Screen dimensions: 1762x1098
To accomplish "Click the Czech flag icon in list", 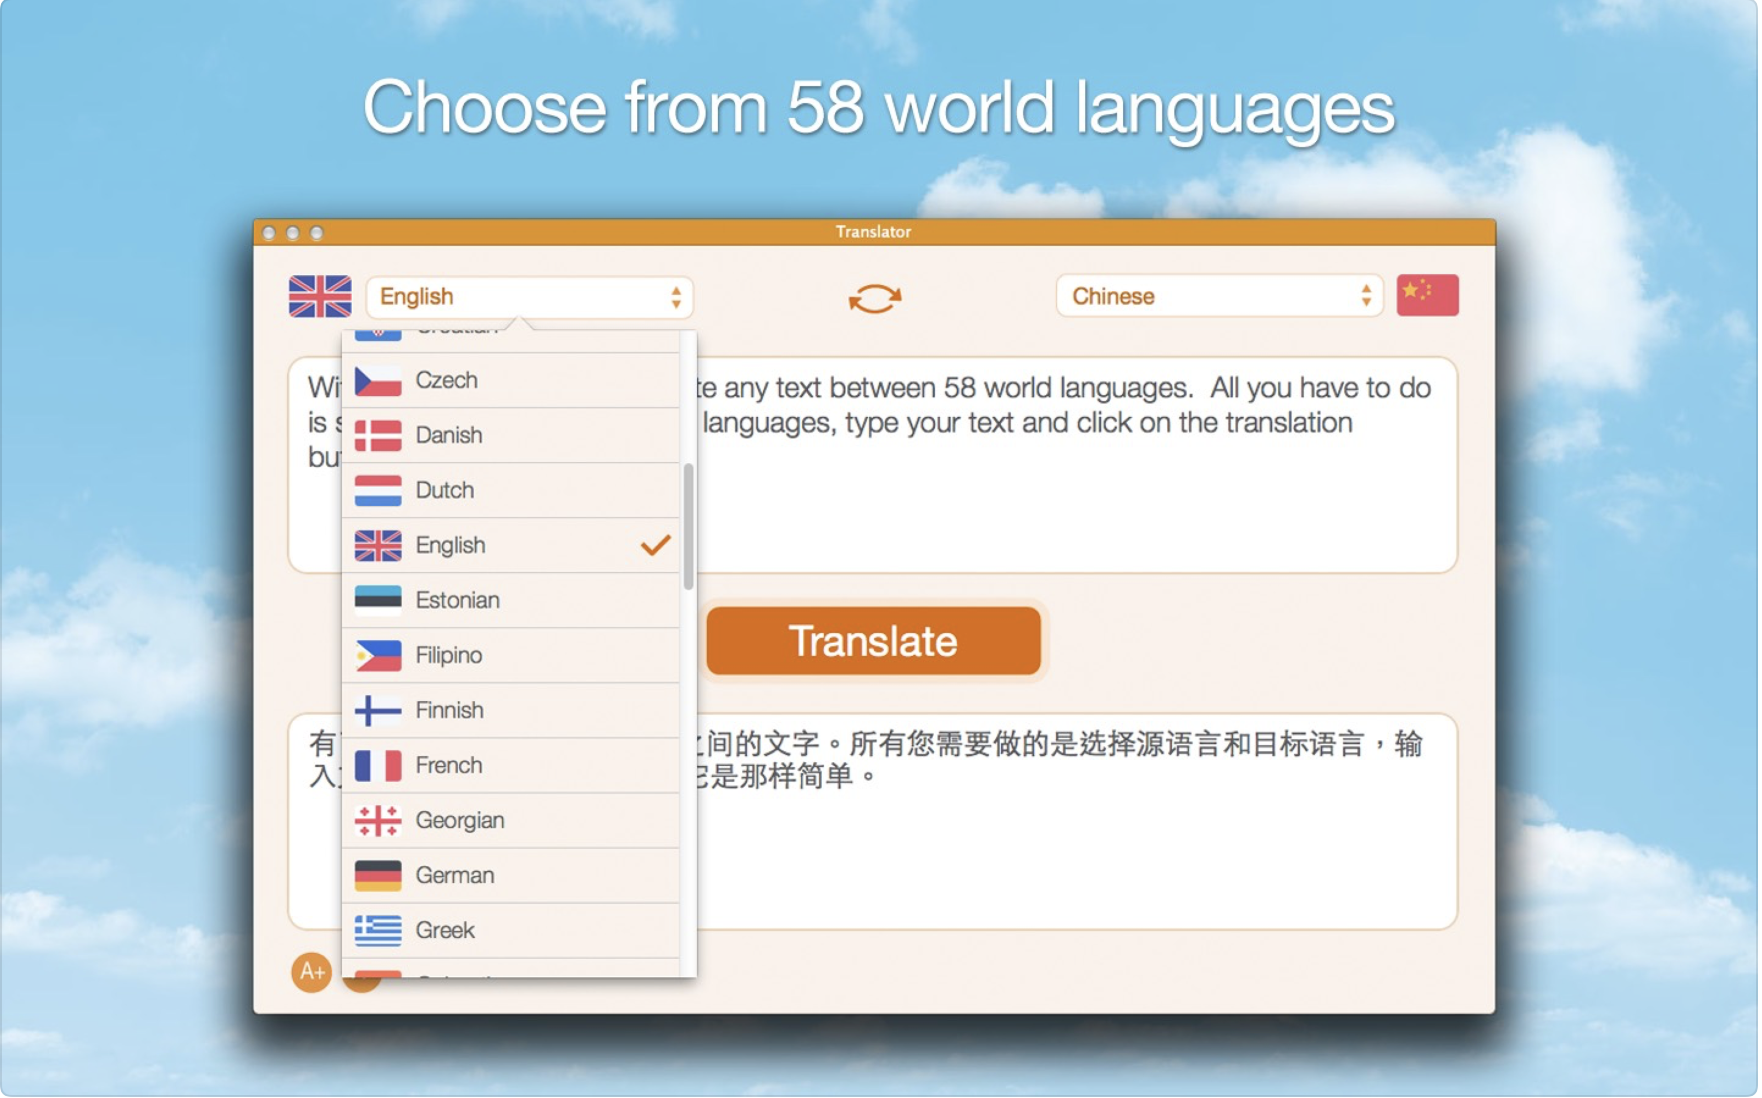I will tap(378, 381).
